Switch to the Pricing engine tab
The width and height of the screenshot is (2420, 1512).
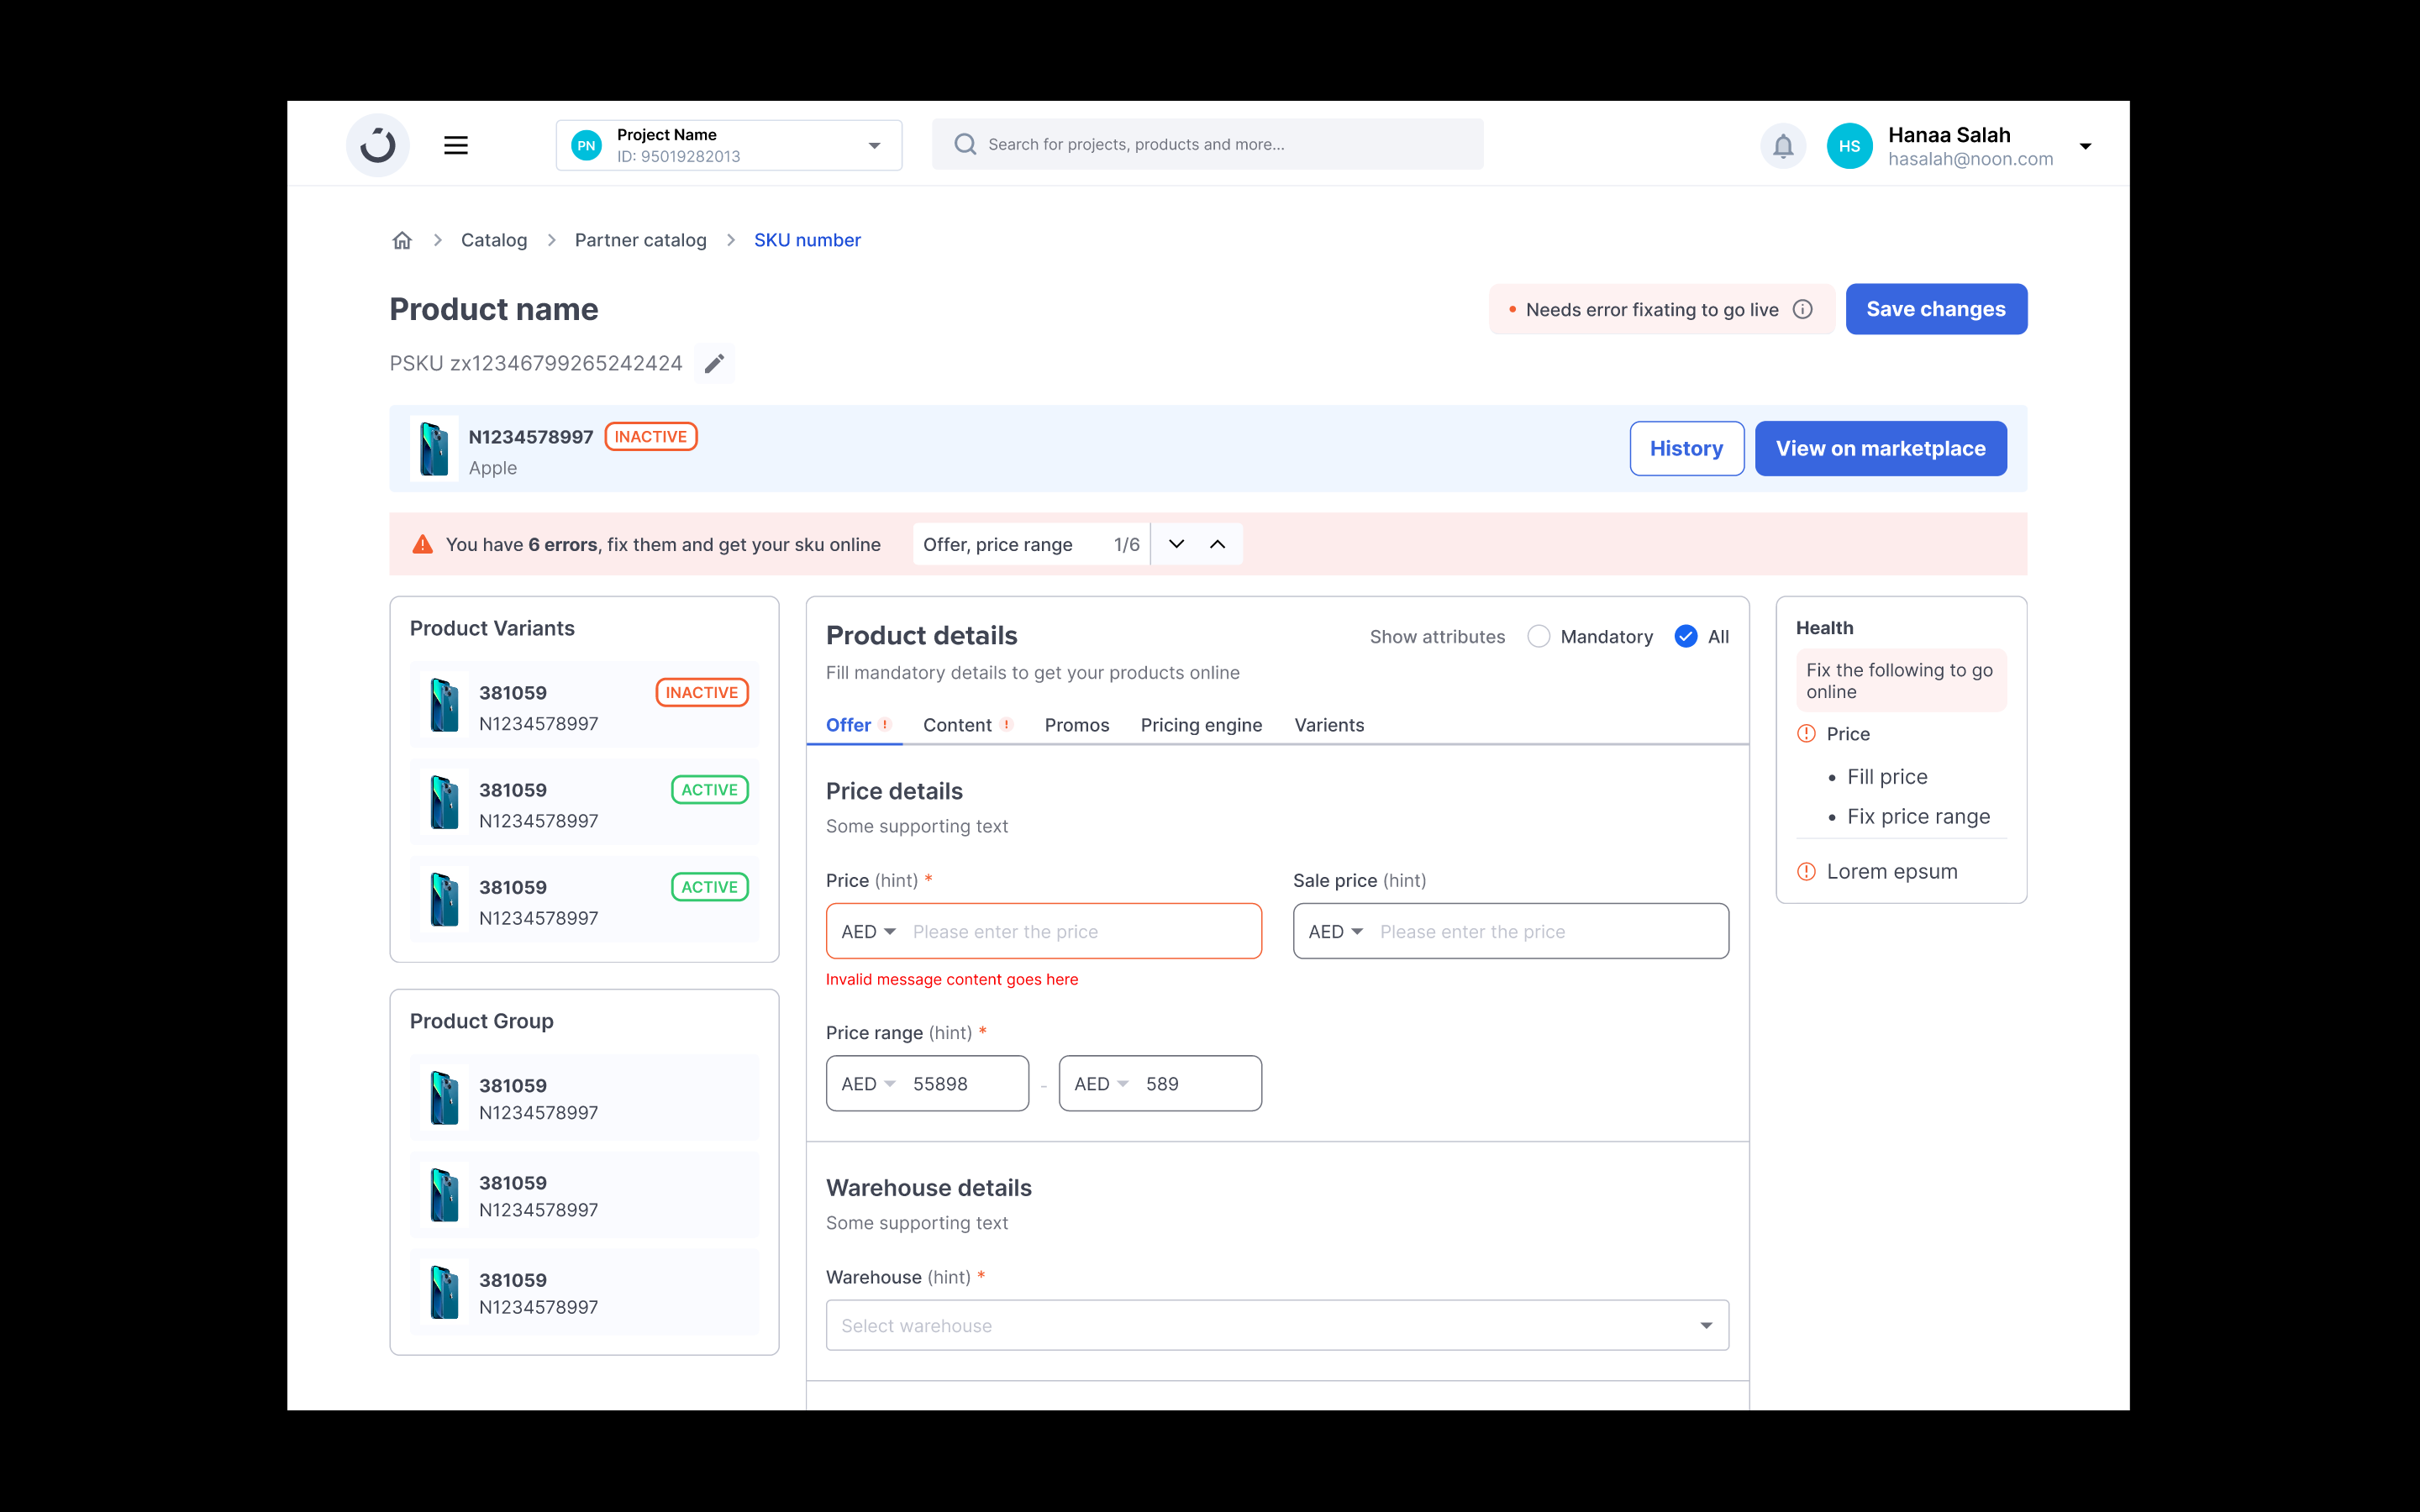(x=1200, y=725)
